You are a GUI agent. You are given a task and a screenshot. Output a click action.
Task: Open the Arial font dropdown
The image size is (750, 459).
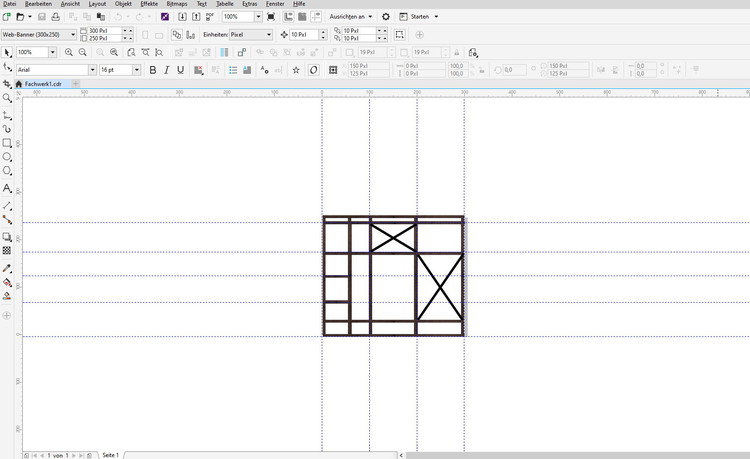(x=93, y=70)
